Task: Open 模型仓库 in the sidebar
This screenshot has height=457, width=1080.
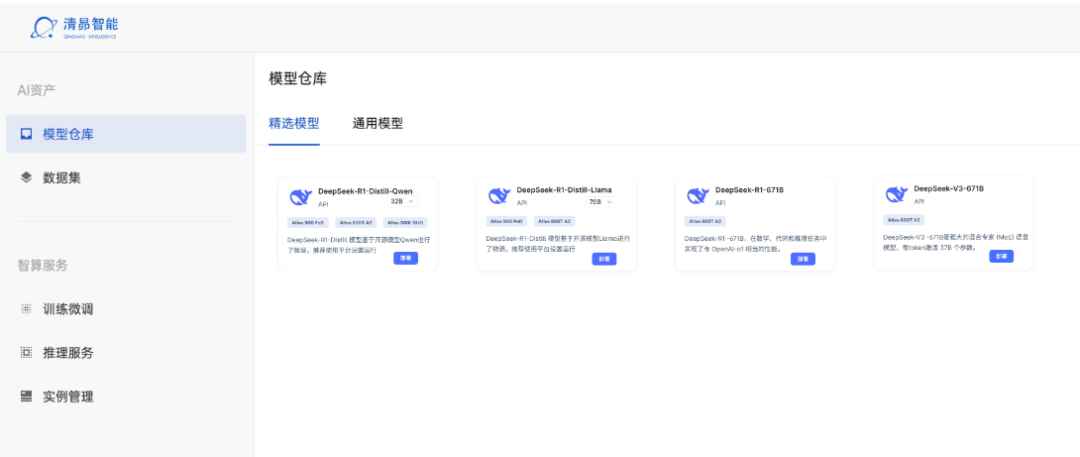Action: tap(126, 134)
